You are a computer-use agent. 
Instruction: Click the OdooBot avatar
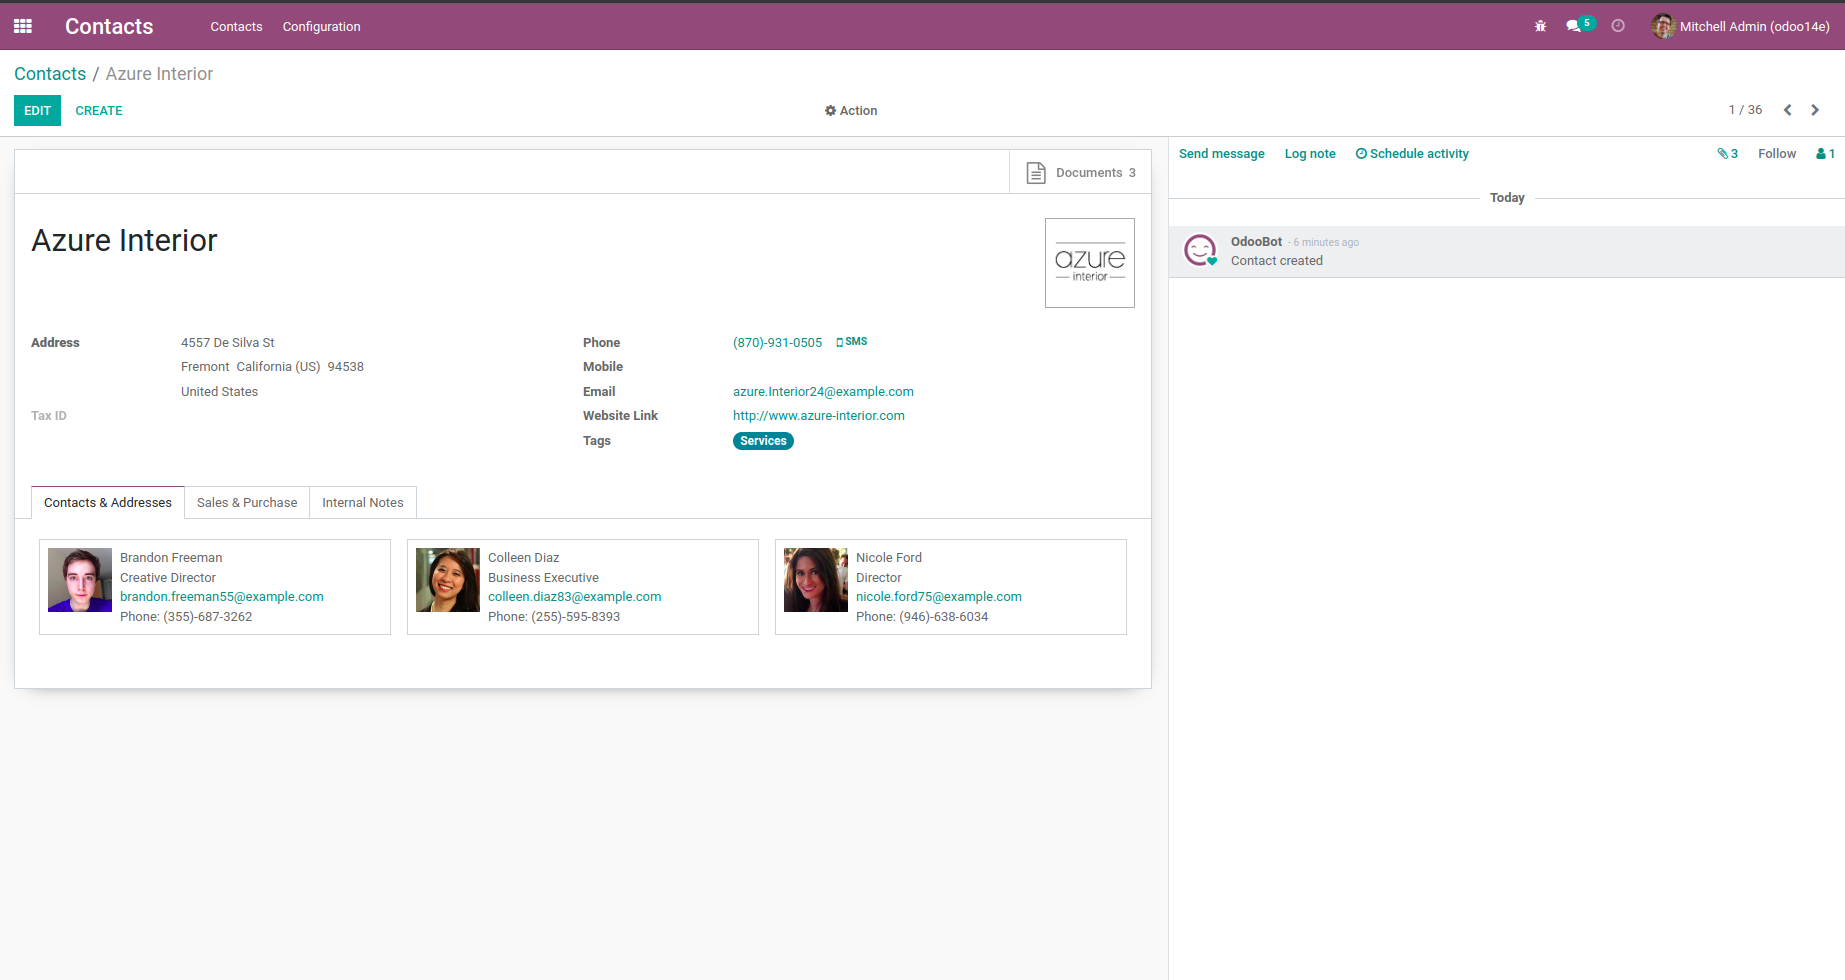1200,250
